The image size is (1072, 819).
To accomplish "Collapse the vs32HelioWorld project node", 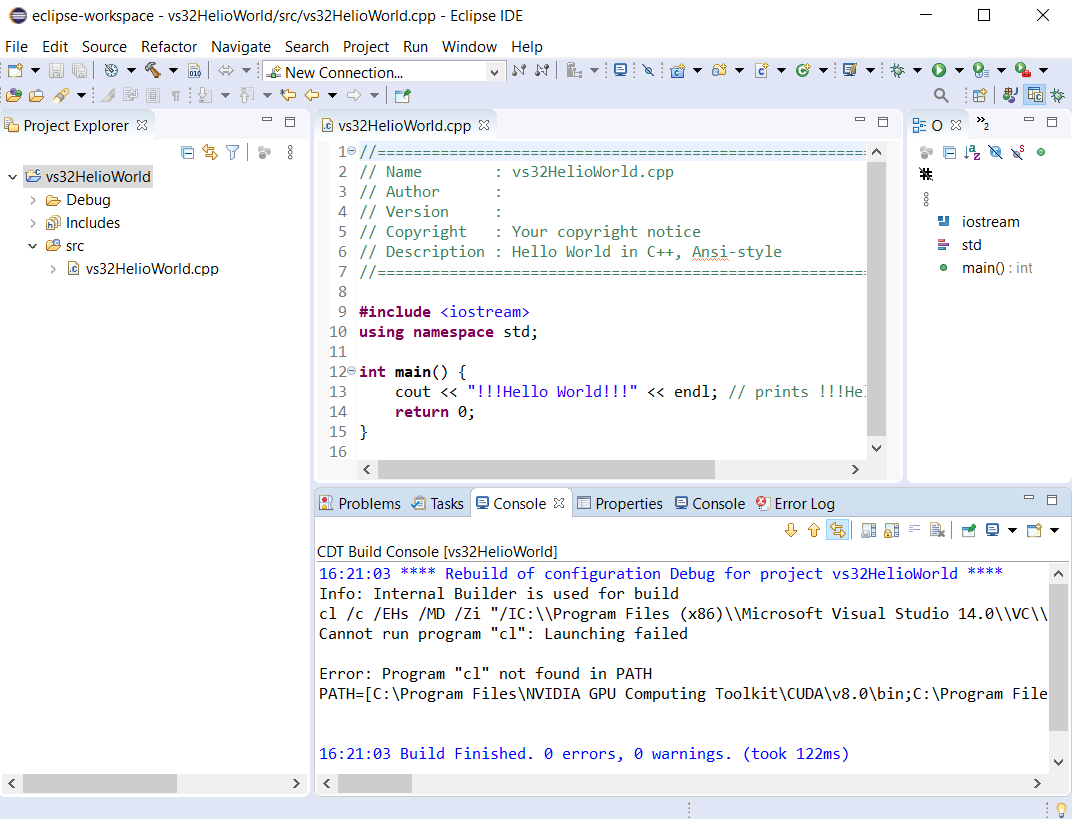I will 12,176.
